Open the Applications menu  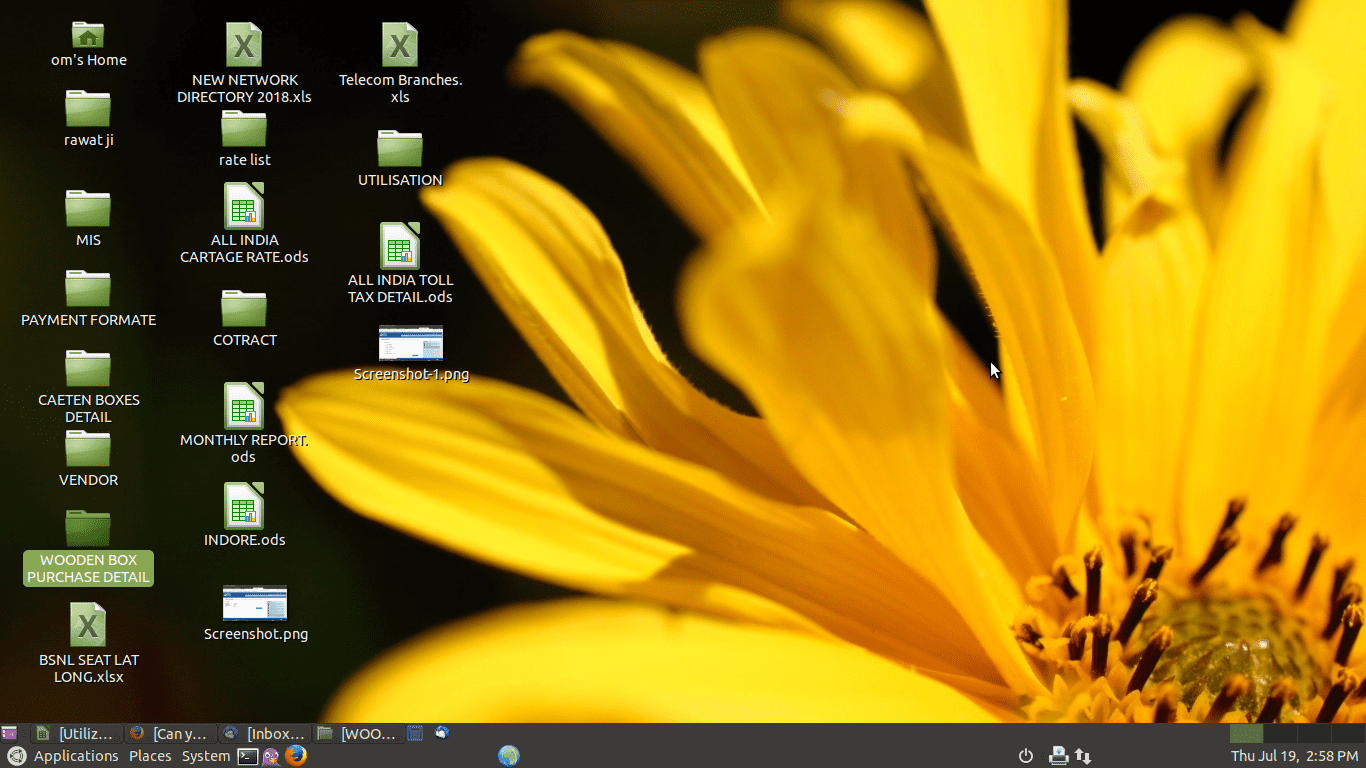pos(75,756)
